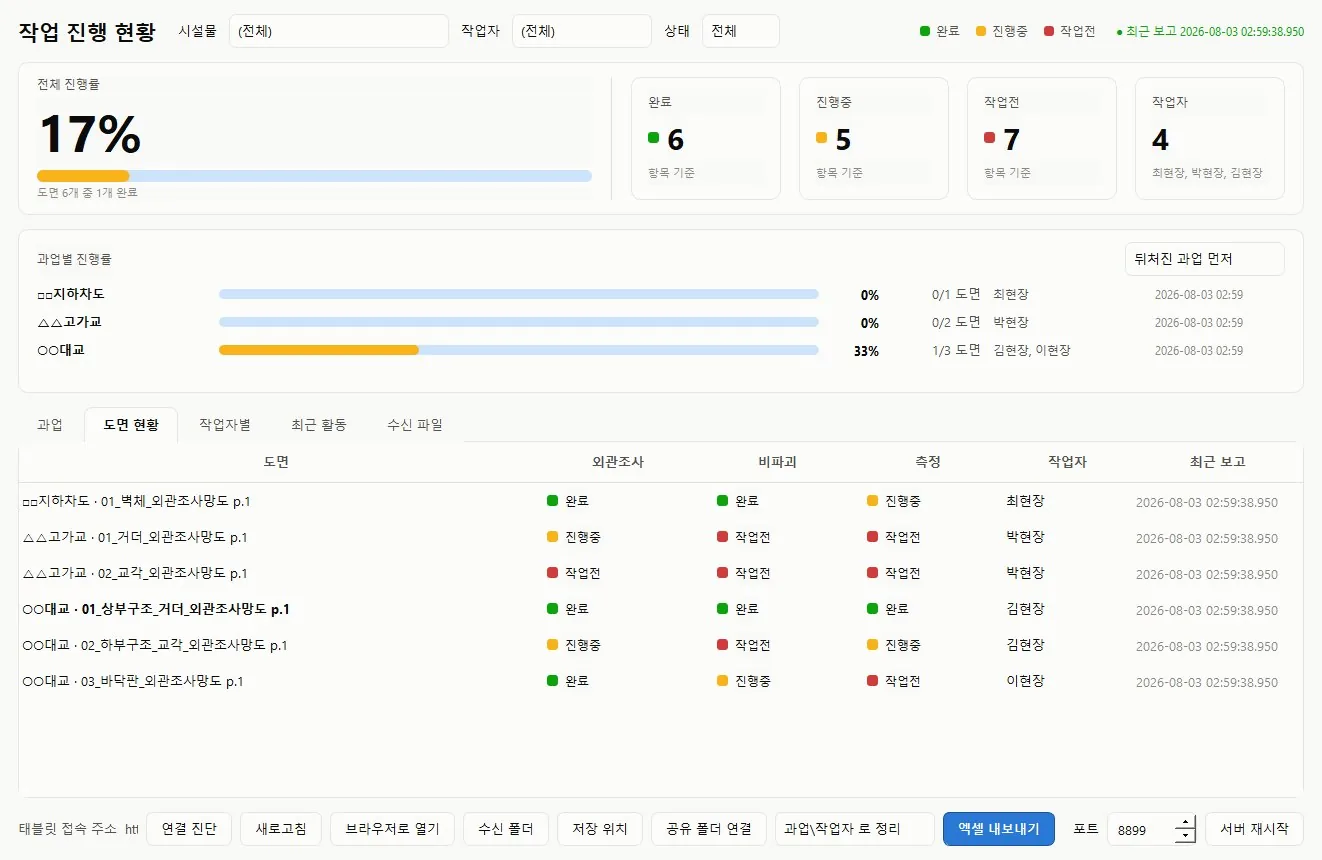Open the 과업\작업자 로 정리 dropdown
Image resolution: width=1322 pixels, height=860 pixels.
click(854, 829)
